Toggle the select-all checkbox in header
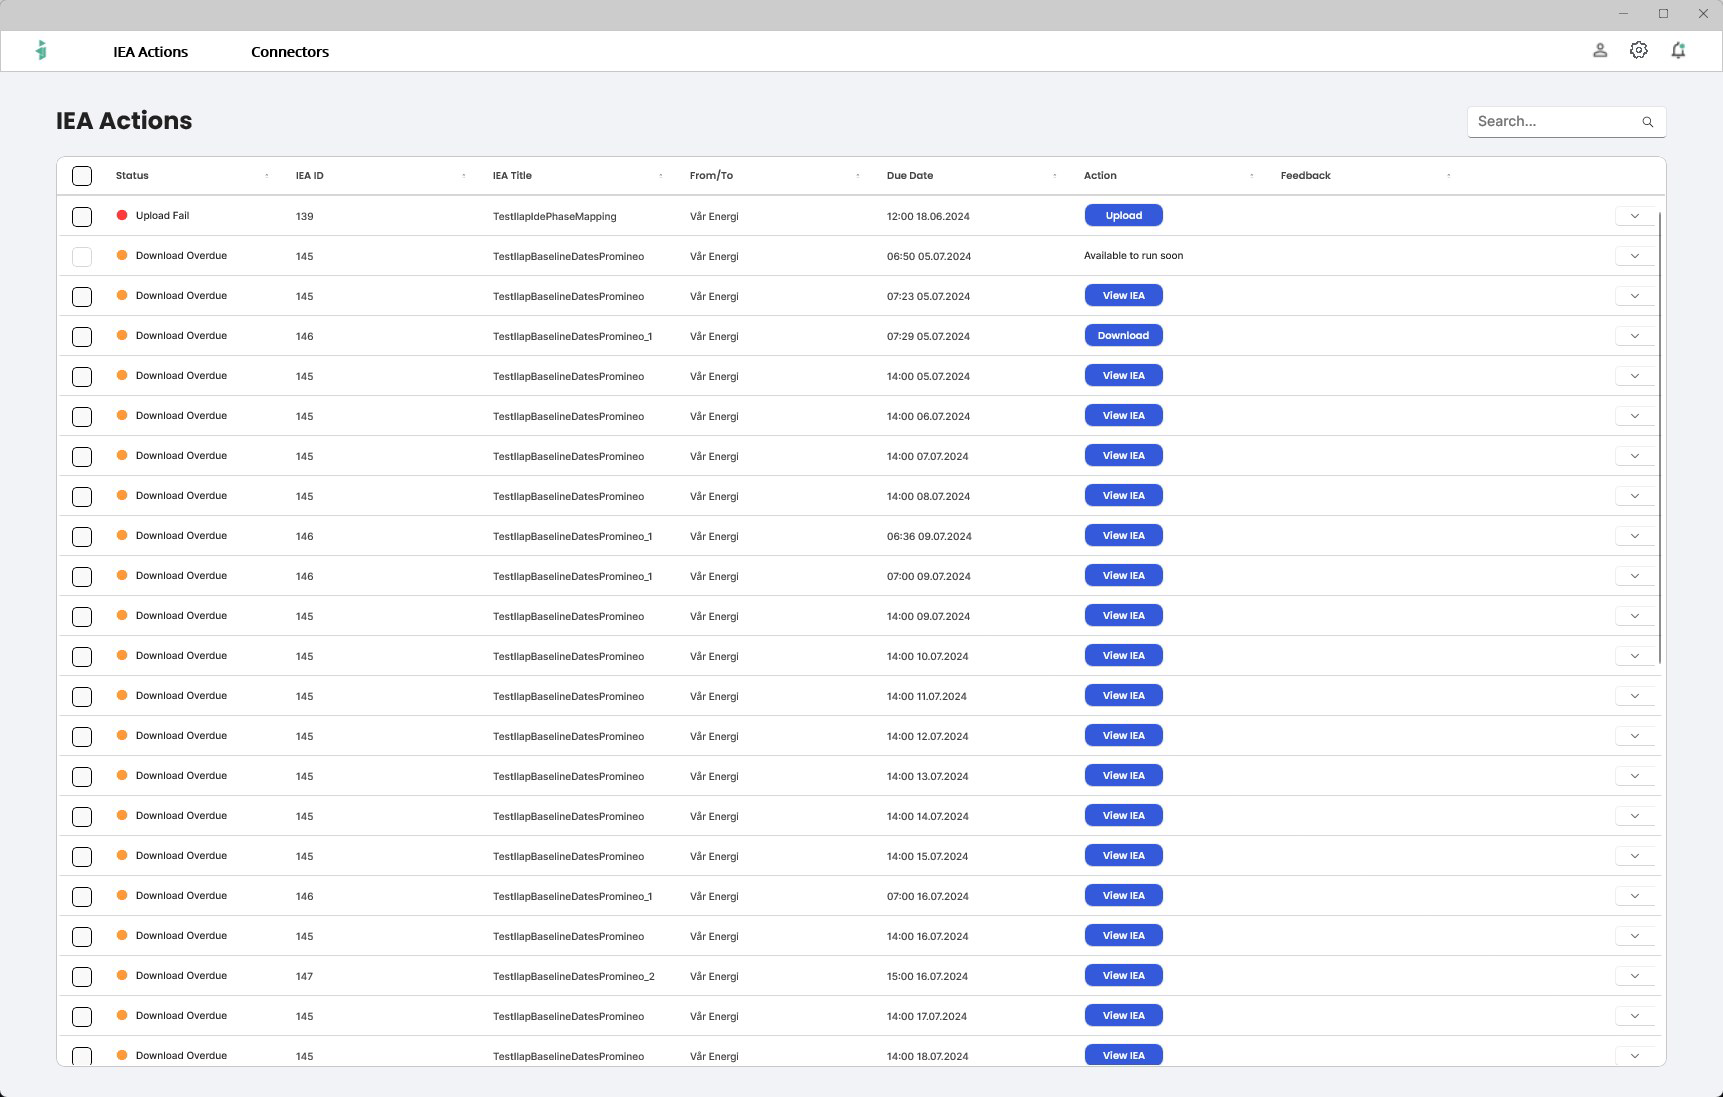Viewport: 1723px width, 1097px height. [82, 176]
